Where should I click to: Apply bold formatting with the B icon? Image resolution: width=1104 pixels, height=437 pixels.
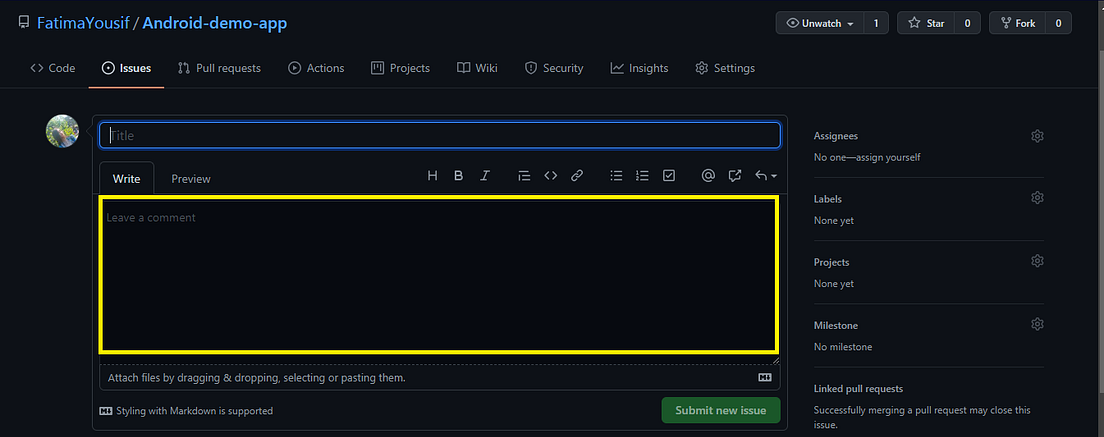tap(458, 176)
